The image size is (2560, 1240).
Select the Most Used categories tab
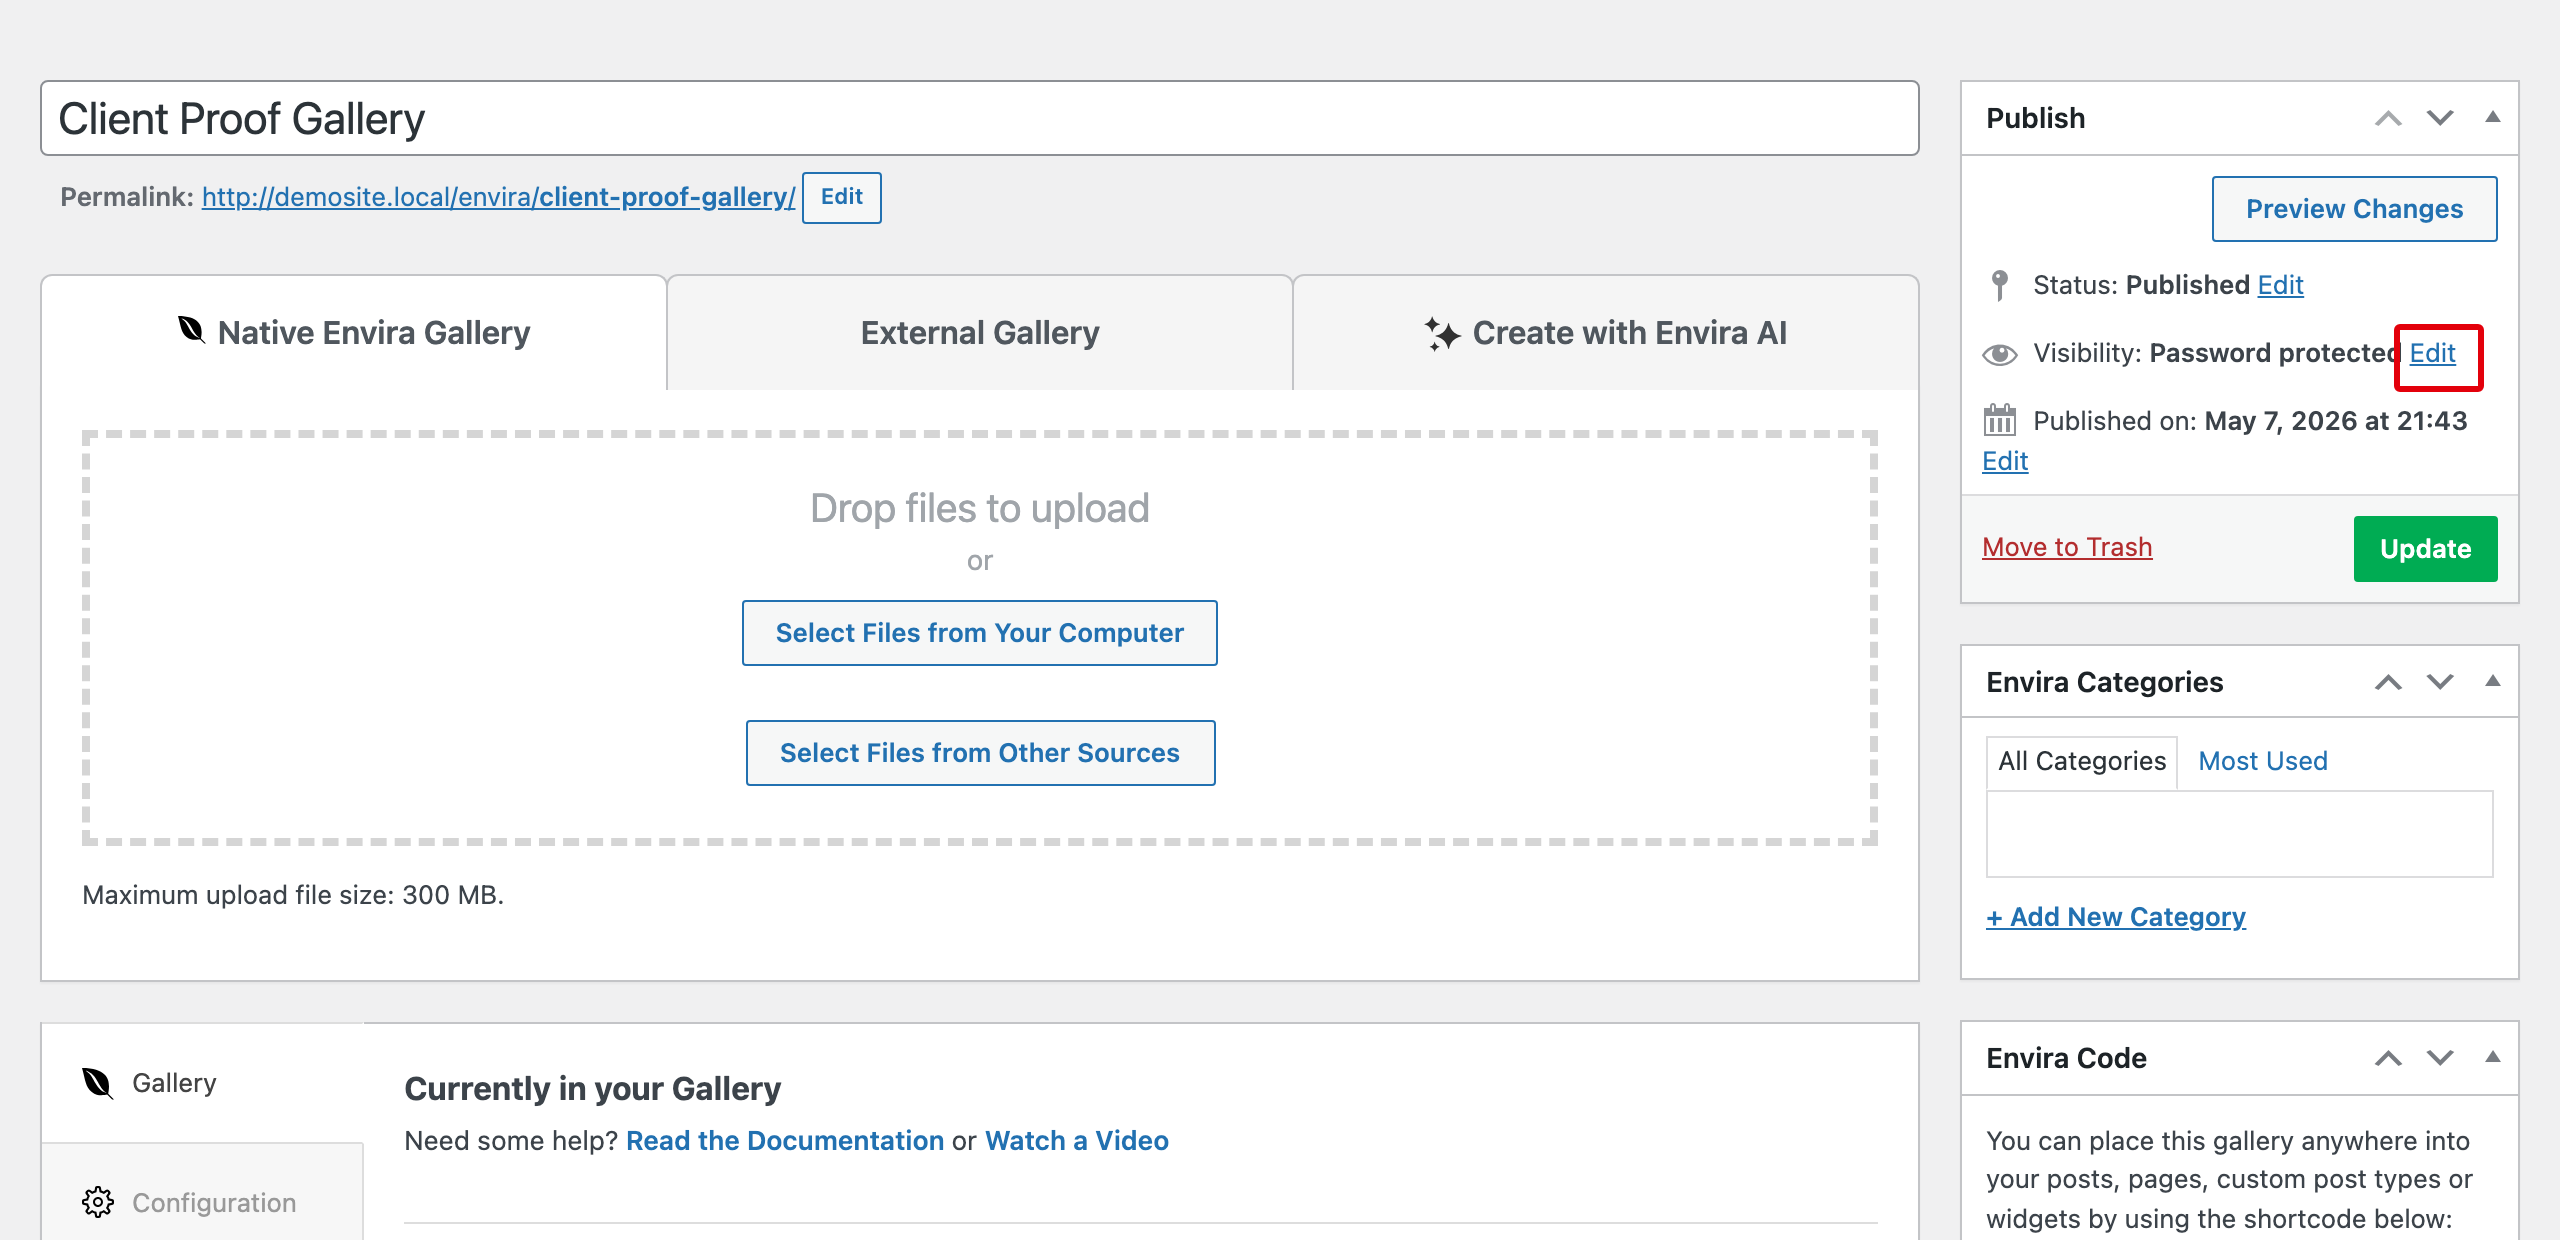click(2263, 762)
